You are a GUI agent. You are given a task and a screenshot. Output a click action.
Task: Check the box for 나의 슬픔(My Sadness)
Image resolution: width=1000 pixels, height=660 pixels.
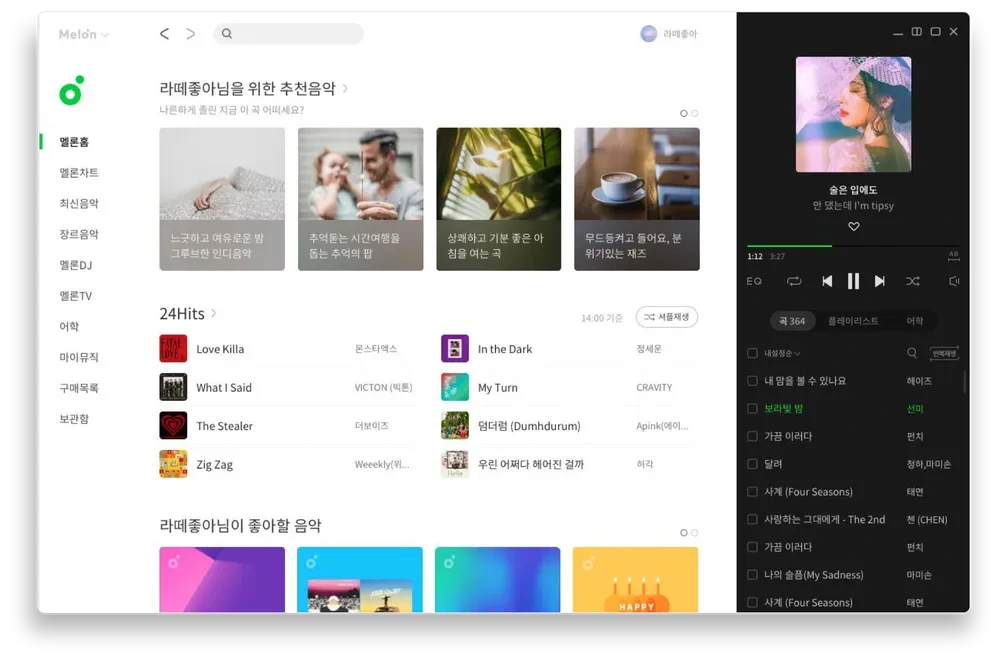(x=753, y=575)
